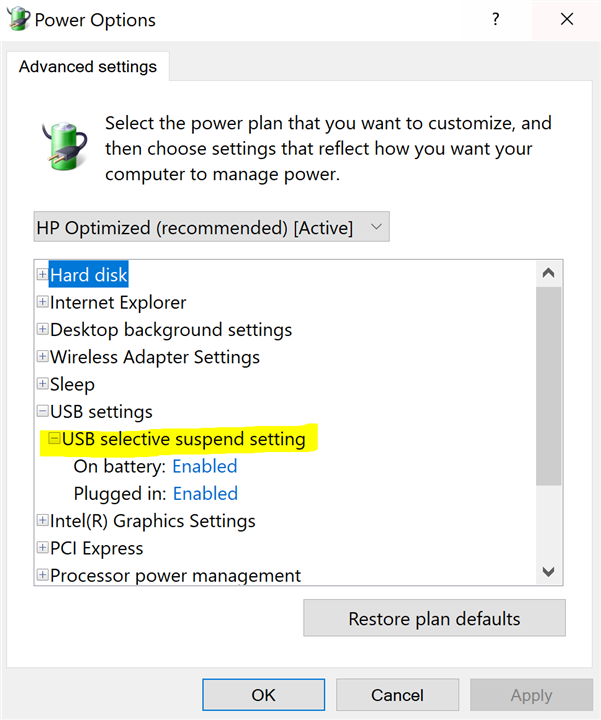The width and height of the screenshot is (601, 720).
Task: Click the Power Options battery title icon
Action: (x=18, y=19)
